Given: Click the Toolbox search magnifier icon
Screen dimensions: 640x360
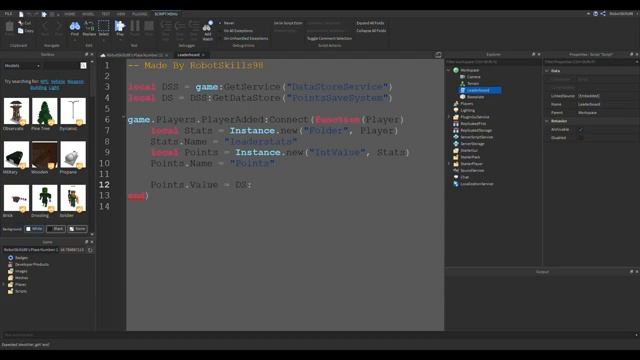Looking at the screenshot, I should click(x=83, y=65).
